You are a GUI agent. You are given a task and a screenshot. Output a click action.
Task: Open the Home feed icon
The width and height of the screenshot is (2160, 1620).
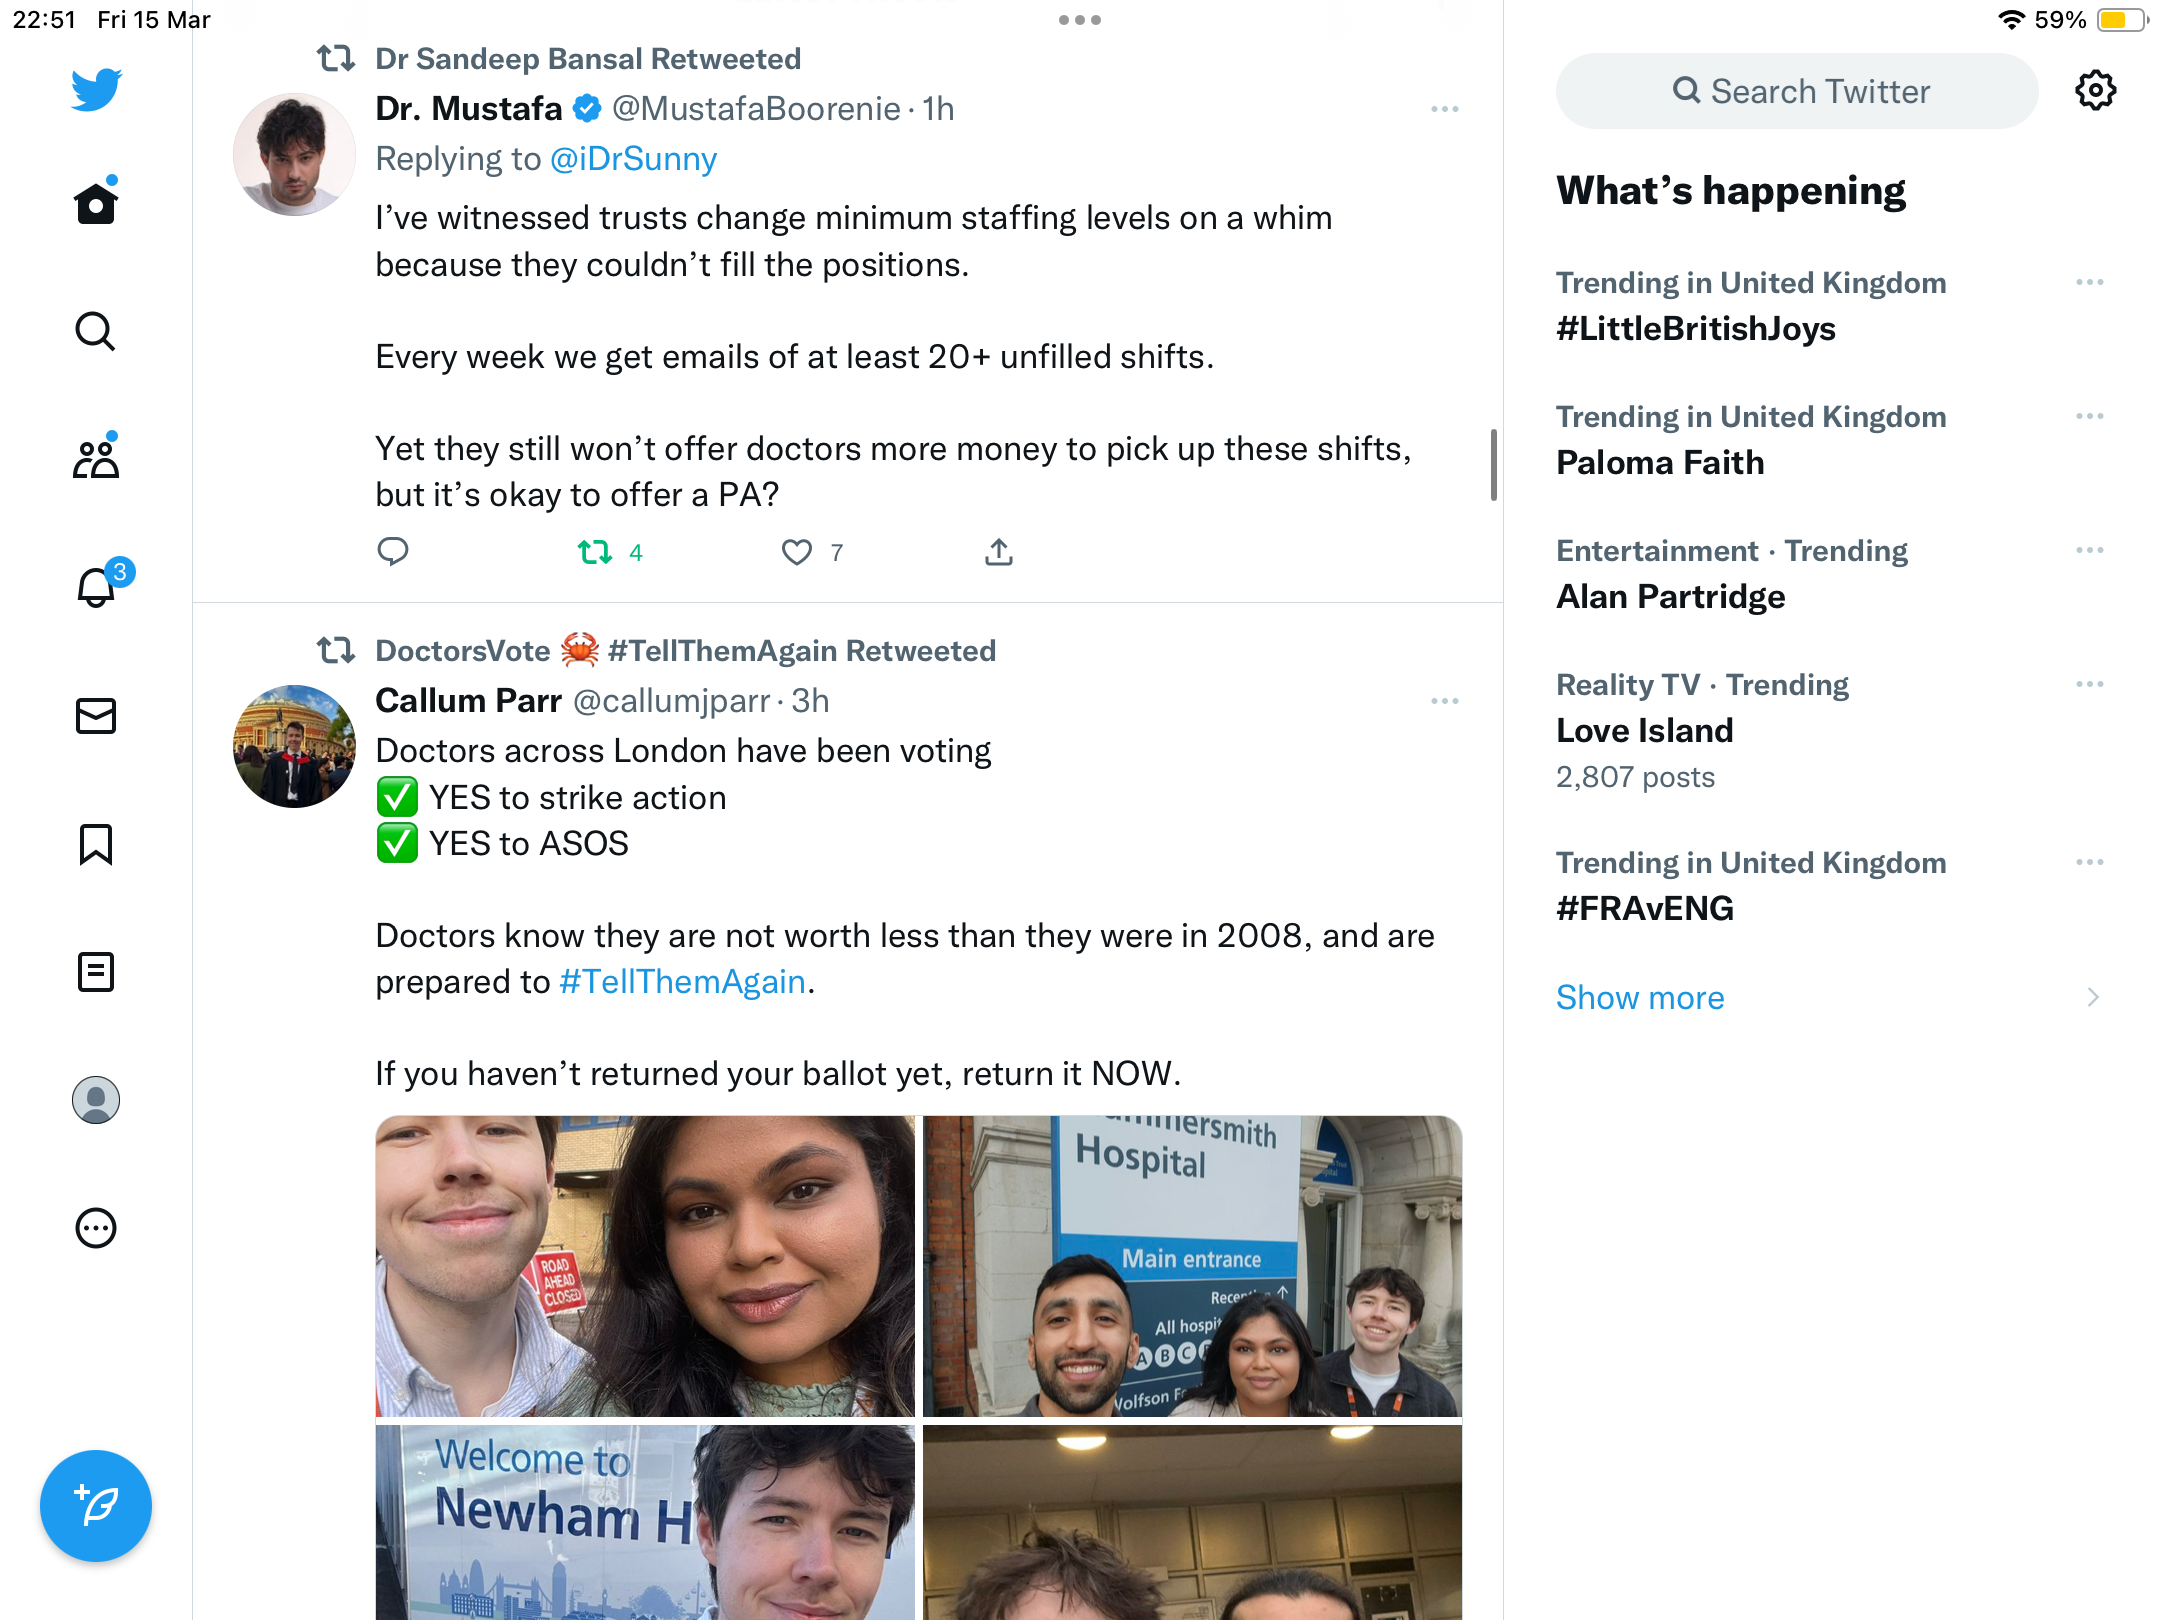point(96,203)
